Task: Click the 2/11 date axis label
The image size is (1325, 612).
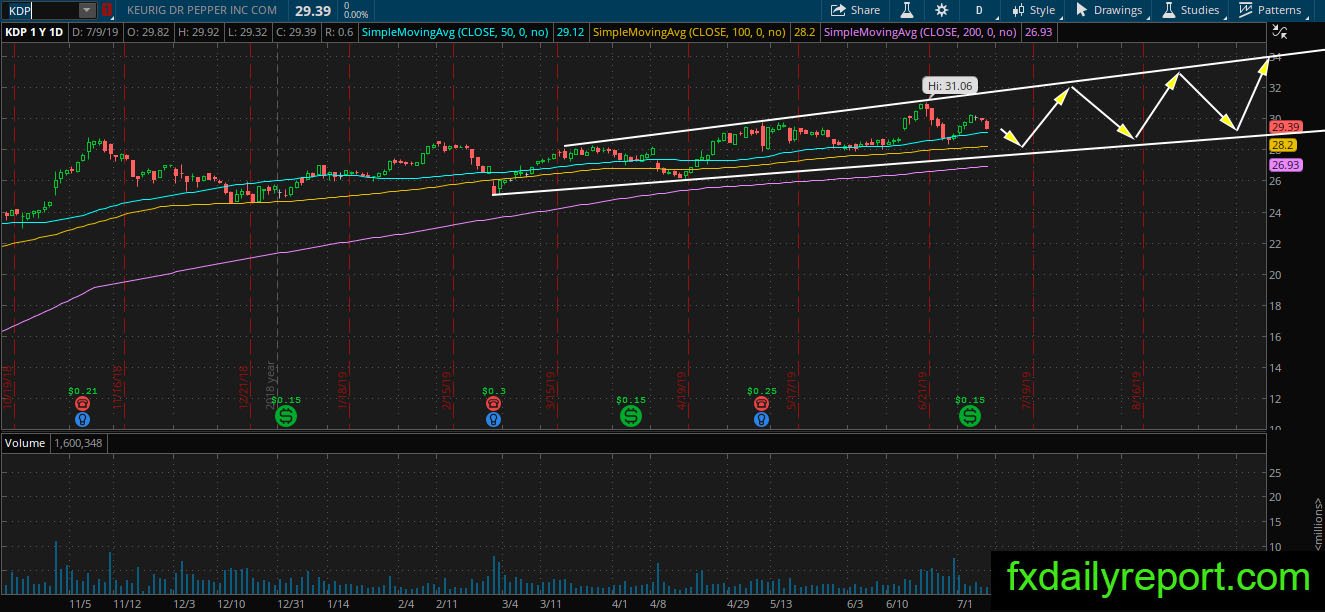Action: (x=447, y=604)
